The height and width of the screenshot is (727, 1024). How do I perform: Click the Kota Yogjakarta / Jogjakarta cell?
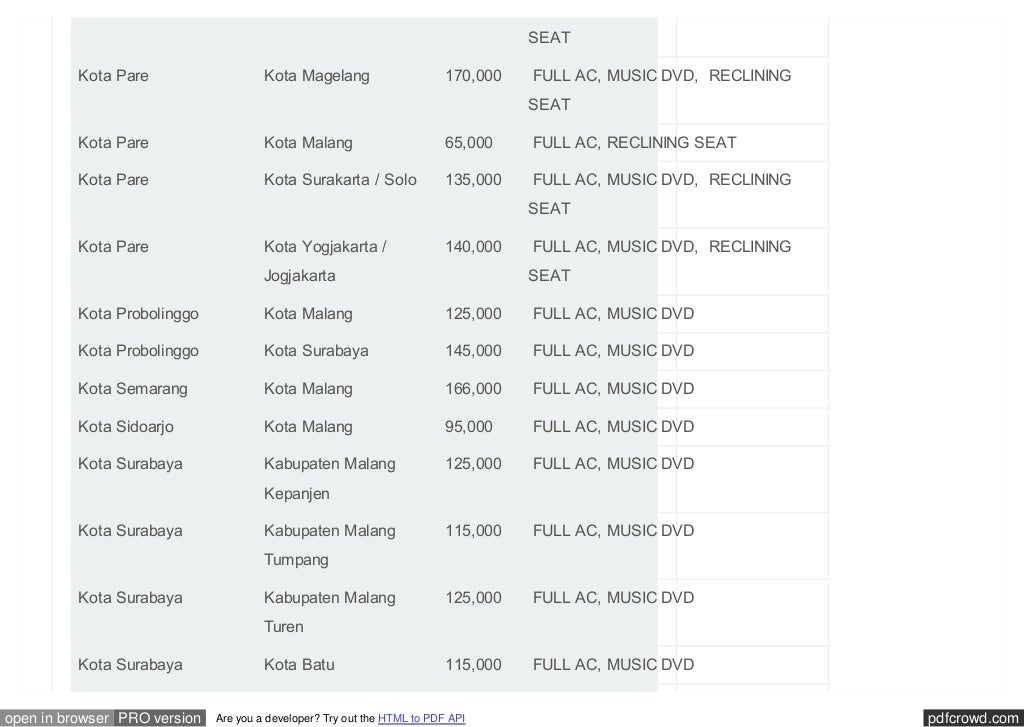(x=325, y=261)
